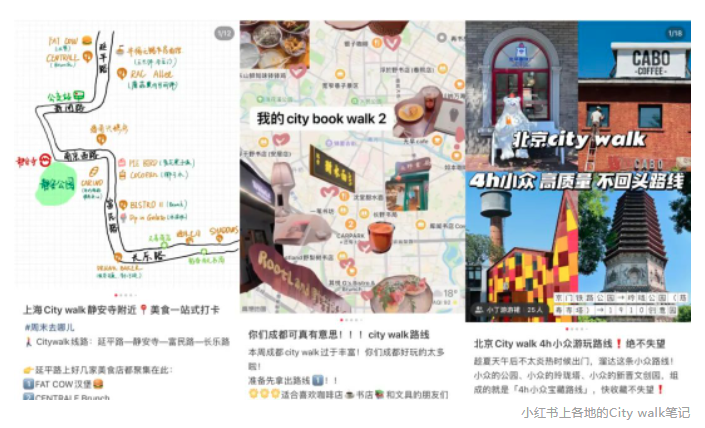Open the #周末去哪儿 hashtag

click(49, 327)
